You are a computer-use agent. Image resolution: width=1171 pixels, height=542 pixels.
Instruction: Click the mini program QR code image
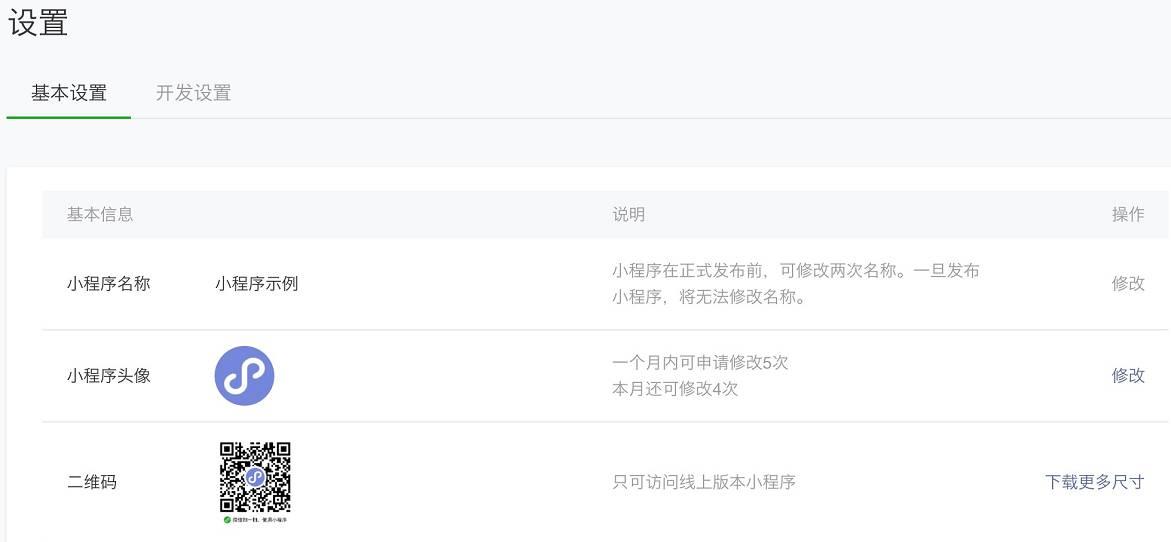tap(255, 477)
